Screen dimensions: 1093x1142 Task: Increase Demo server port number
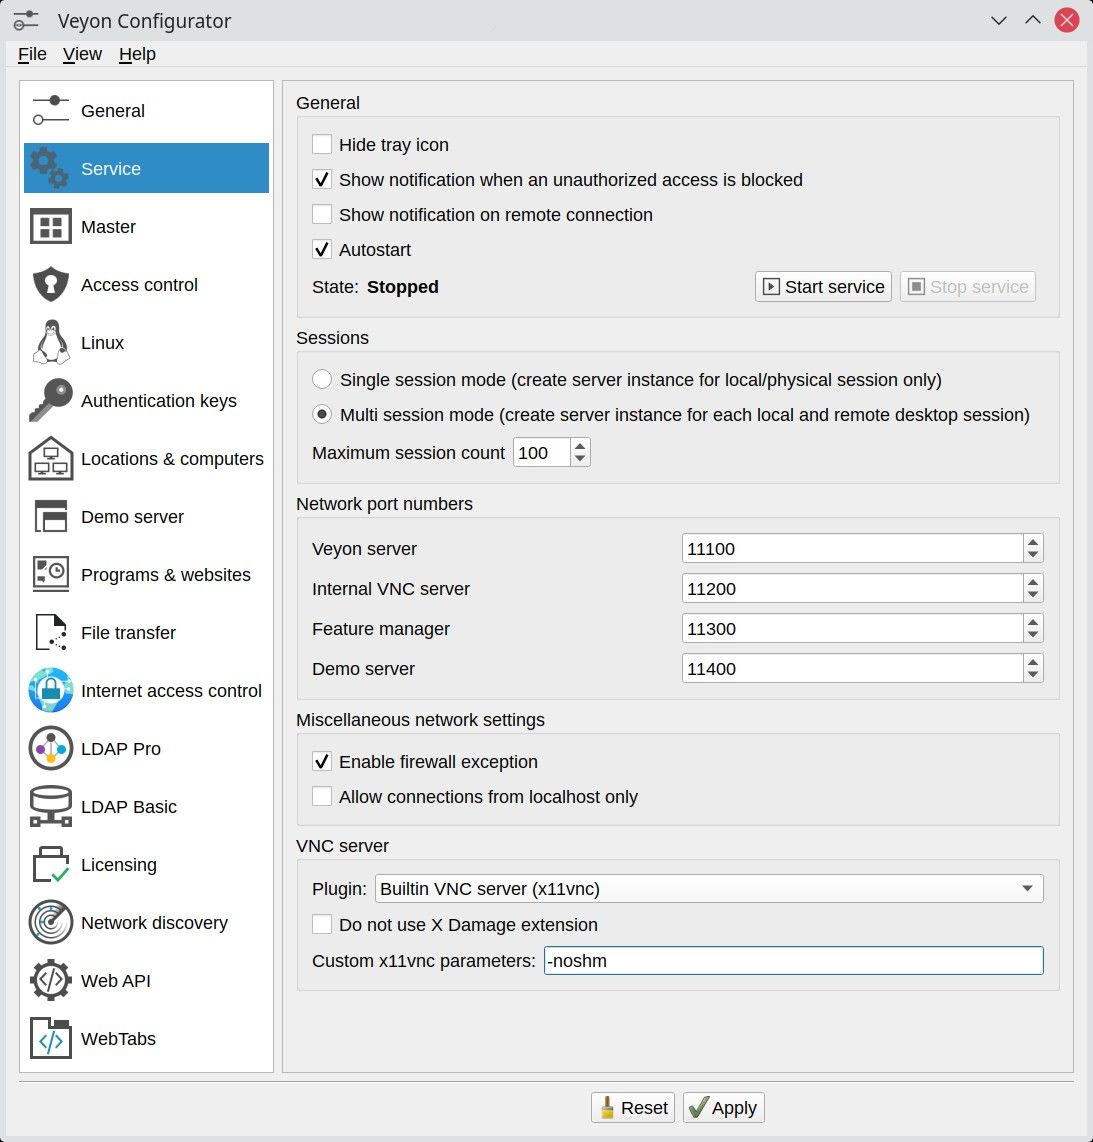(1033, 662)
